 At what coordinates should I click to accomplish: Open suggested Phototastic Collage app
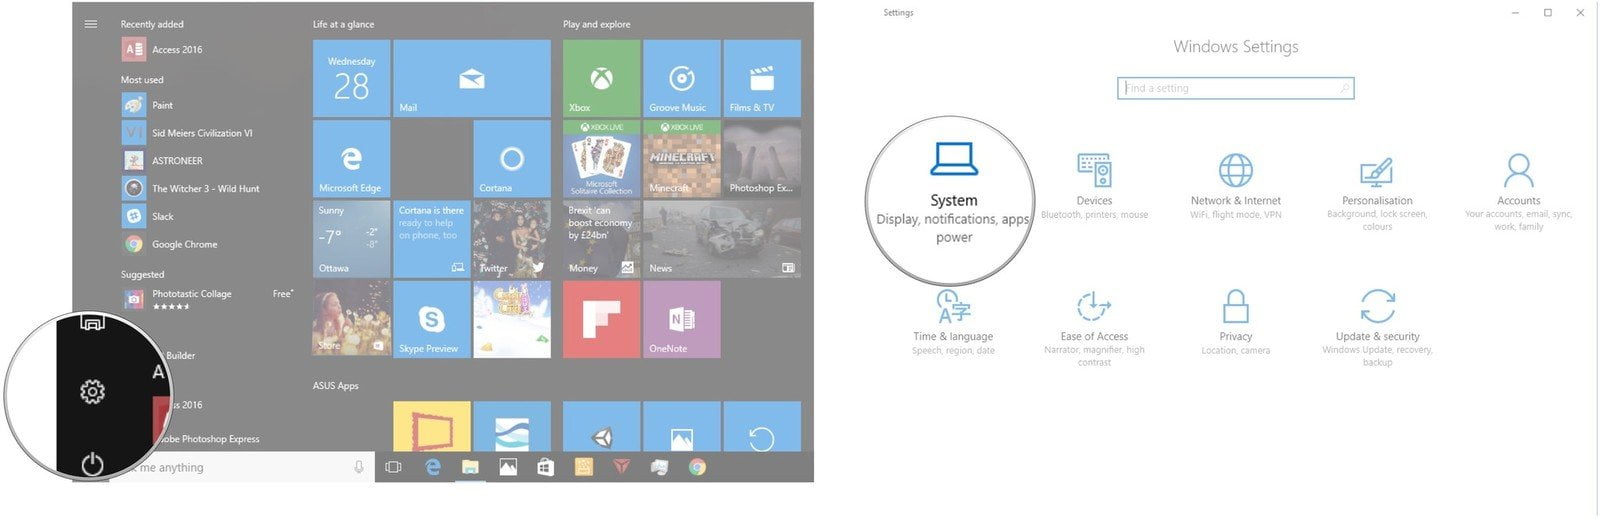tap(208, 298)
